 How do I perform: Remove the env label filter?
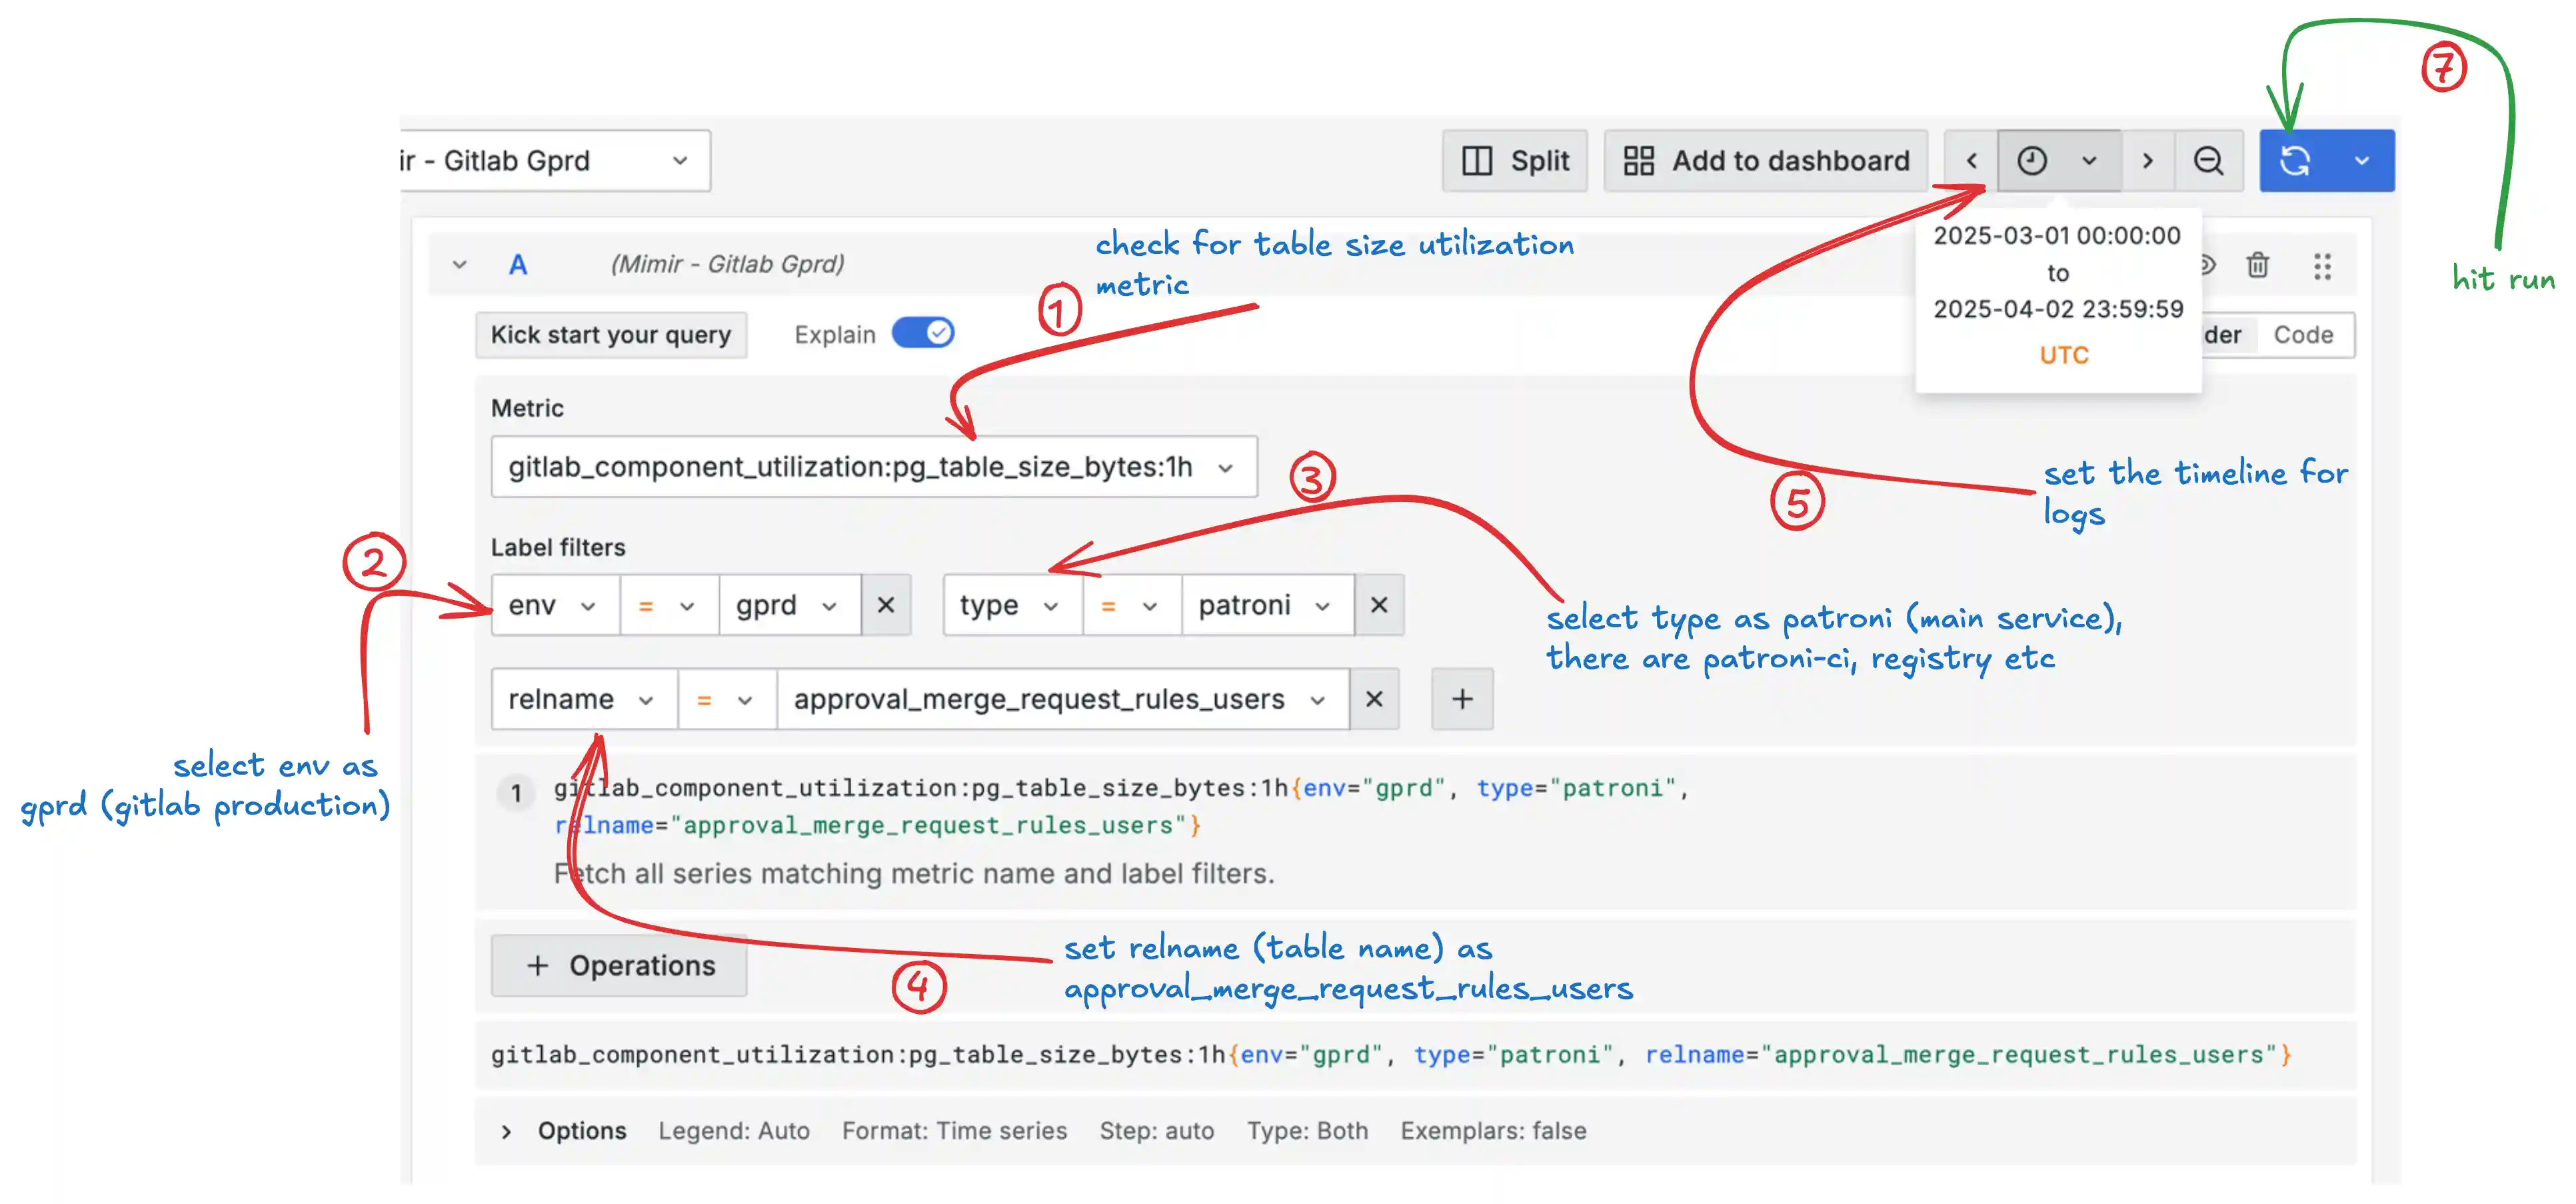coord(886,605)
